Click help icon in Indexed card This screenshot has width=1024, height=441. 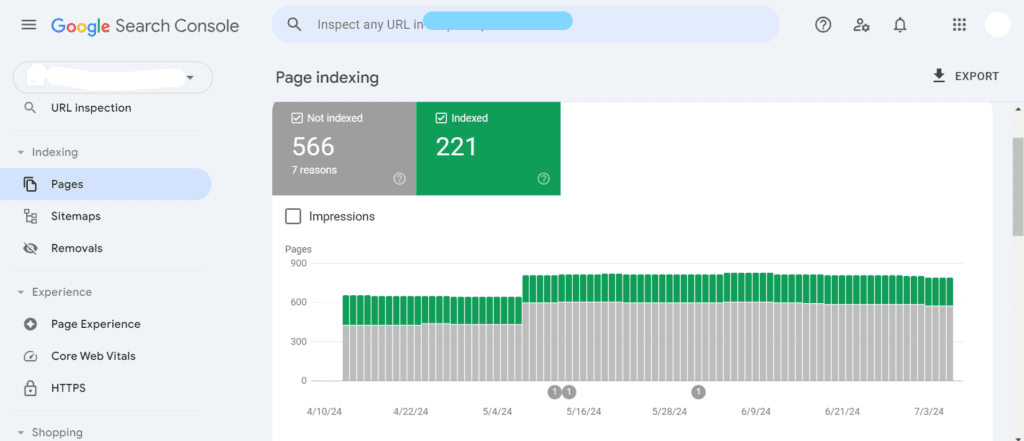(x=544, y=179)
